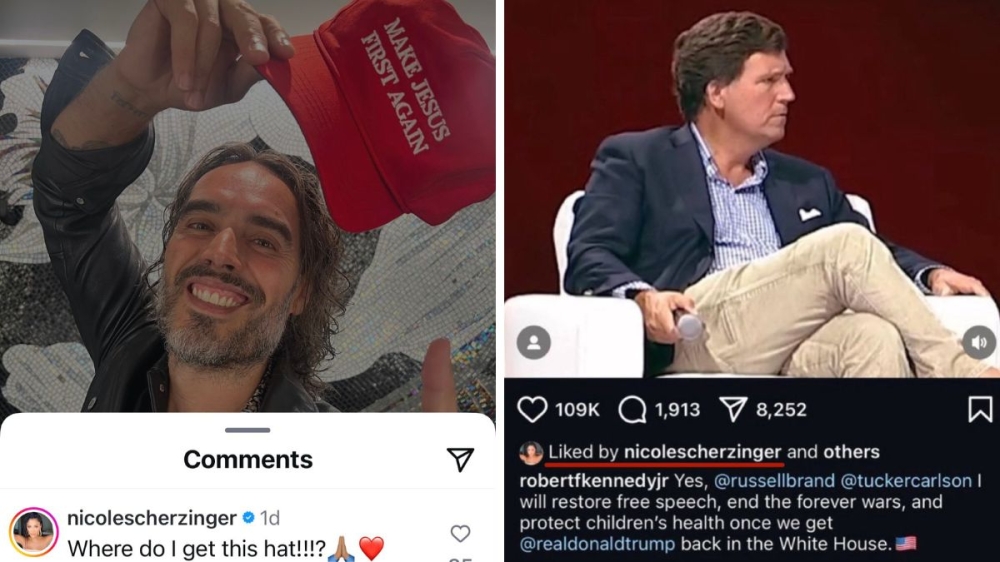The width and height of the screenshot is (1000, 562).
Task: Share post using paper plane beside 8,252
Action: [x=733, y=410]
